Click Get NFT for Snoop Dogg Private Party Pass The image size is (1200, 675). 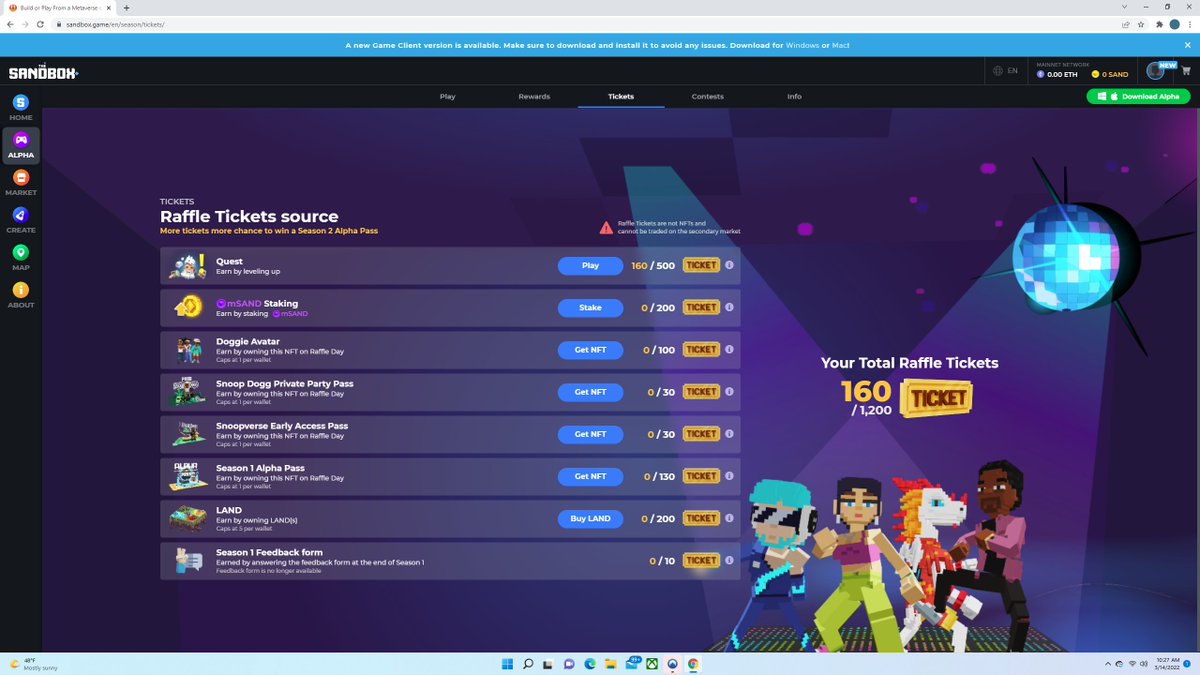tap(590, 392)
